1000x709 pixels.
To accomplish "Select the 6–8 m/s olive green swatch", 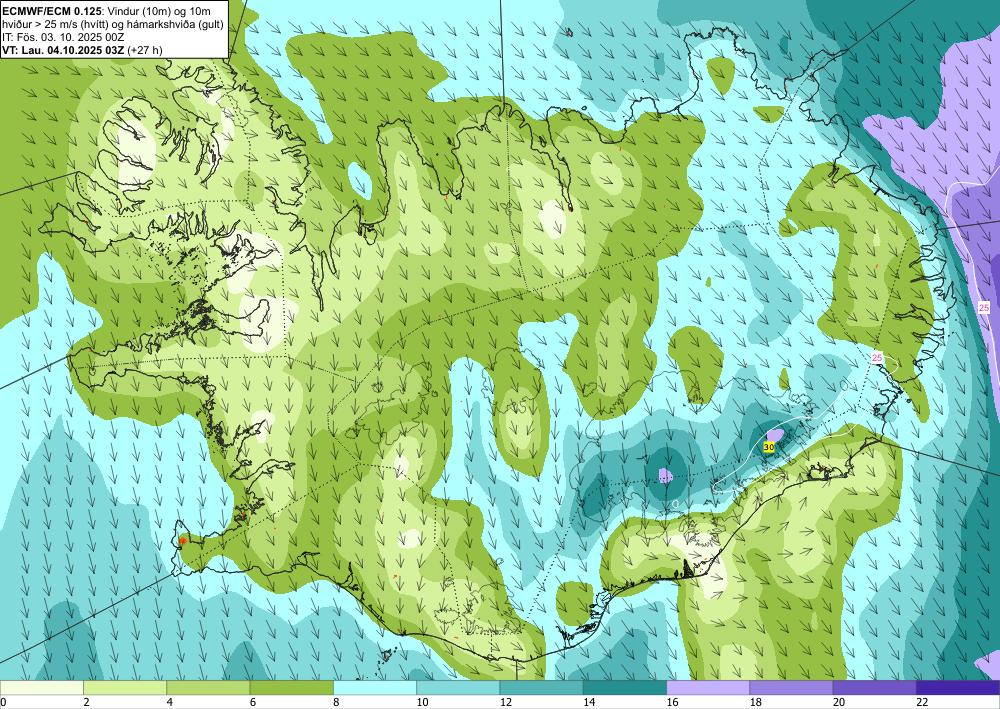I will coord(291,688).
